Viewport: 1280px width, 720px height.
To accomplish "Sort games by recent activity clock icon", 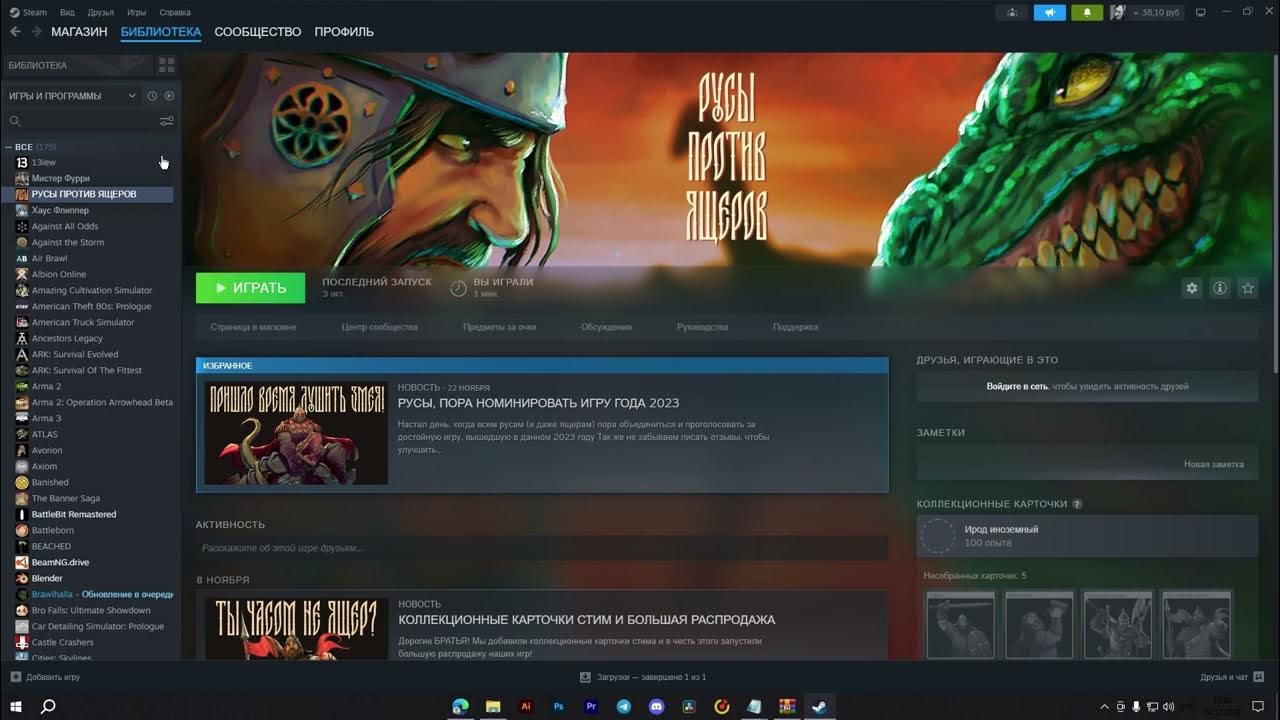I will pyautogui.click(x=152, y=96).
